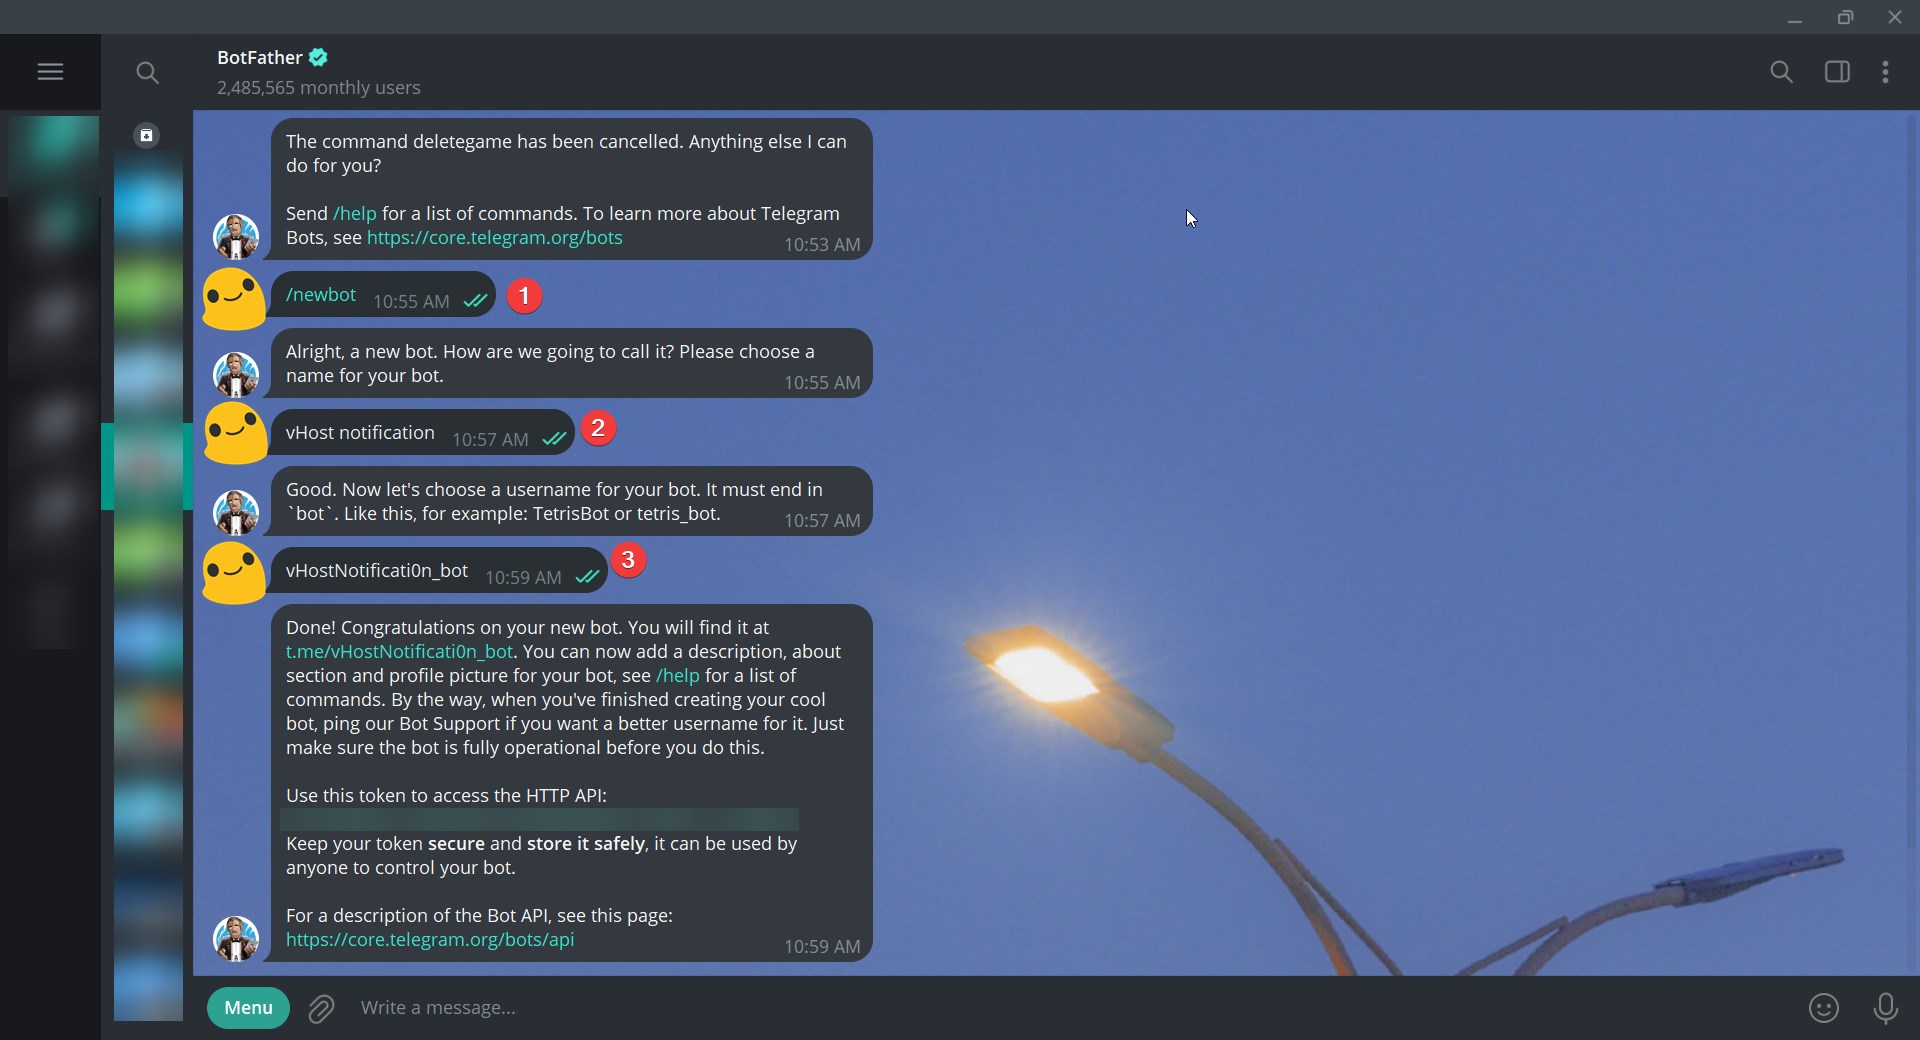Open the core.telegram.org/bots link
1920x1040 pixels.
494,238
